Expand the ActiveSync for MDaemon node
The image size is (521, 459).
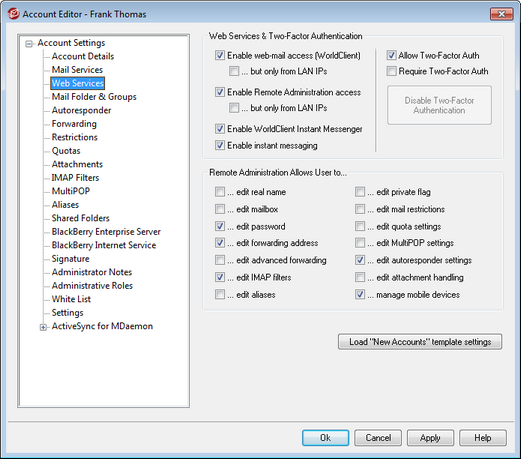tap(43, 327)
